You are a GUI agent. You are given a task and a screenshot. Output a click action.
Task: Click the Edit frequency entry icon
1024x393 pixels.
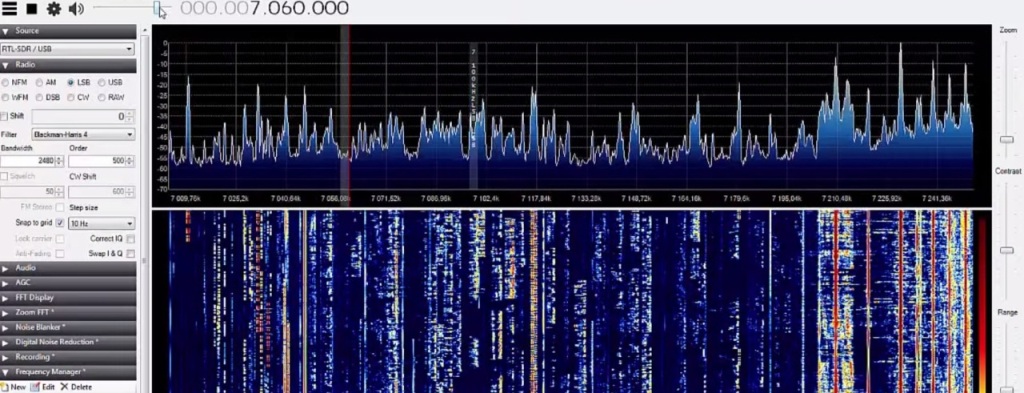tap(35, 387)
